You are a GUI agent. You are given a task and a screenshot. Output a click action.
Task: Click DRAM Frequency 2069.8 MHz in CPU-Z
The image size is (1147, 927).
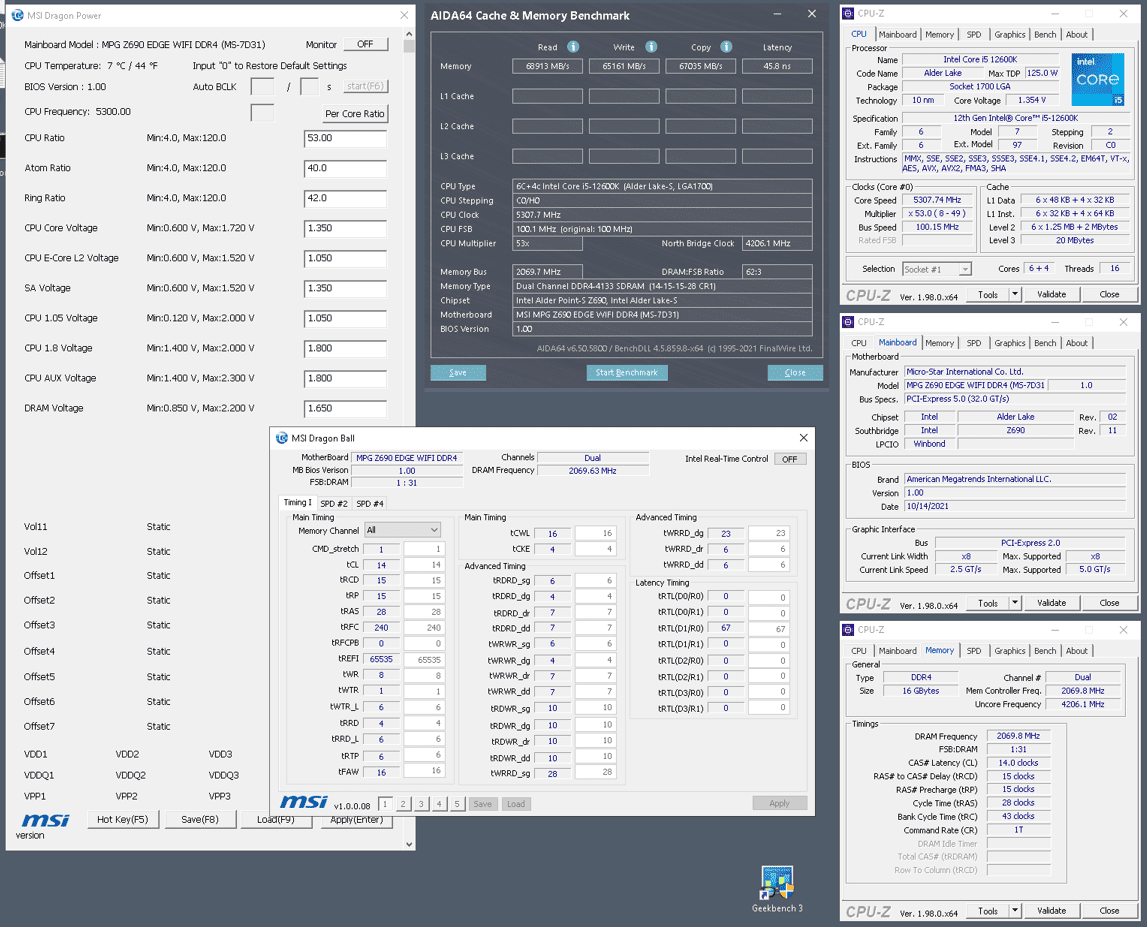point(1018,736)
